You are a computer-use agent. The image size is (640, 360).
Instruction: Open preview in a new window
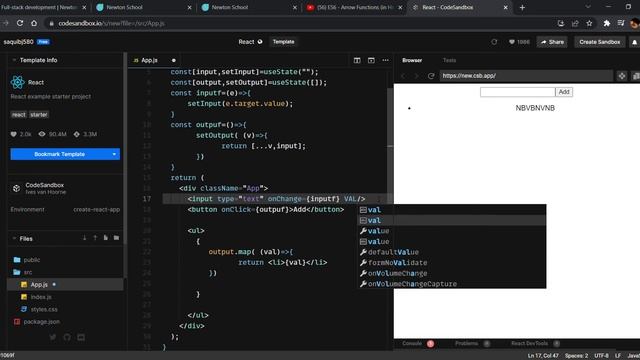pos(636,76)
